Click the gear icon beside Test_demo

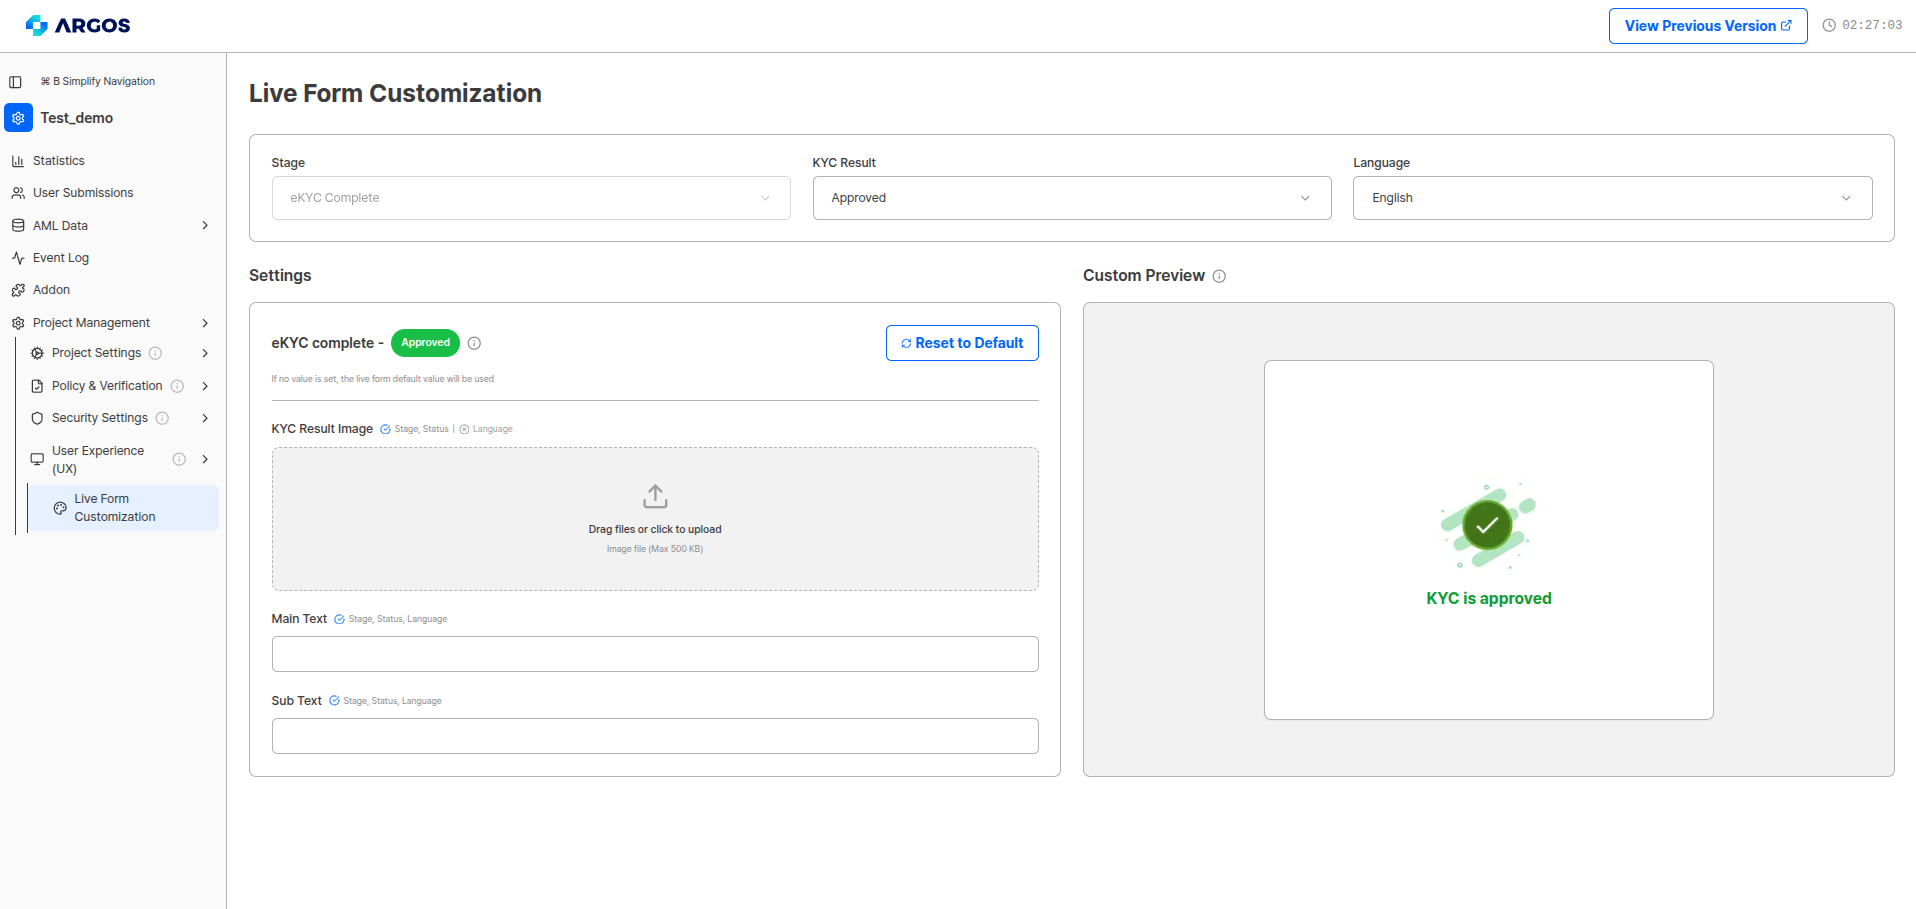(18, 117)
